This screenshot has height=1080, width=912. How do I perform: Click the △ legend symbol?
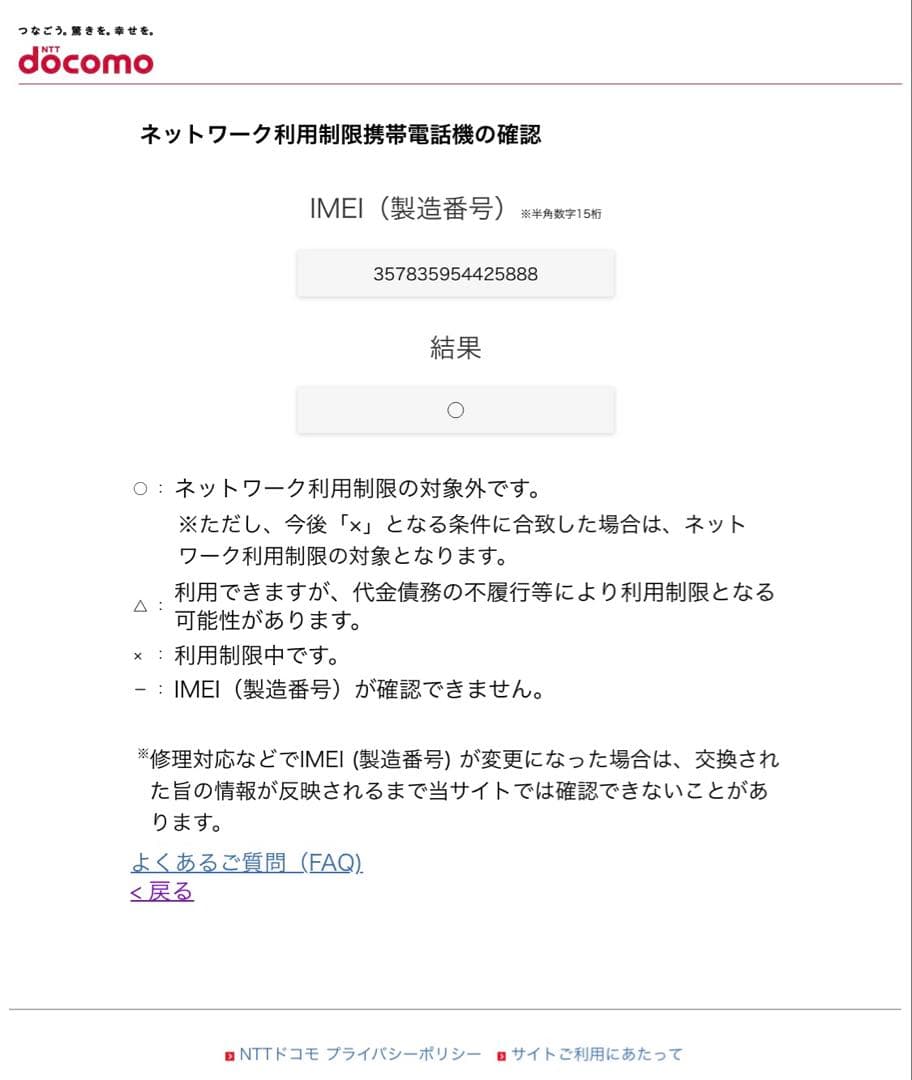[140, 606]
